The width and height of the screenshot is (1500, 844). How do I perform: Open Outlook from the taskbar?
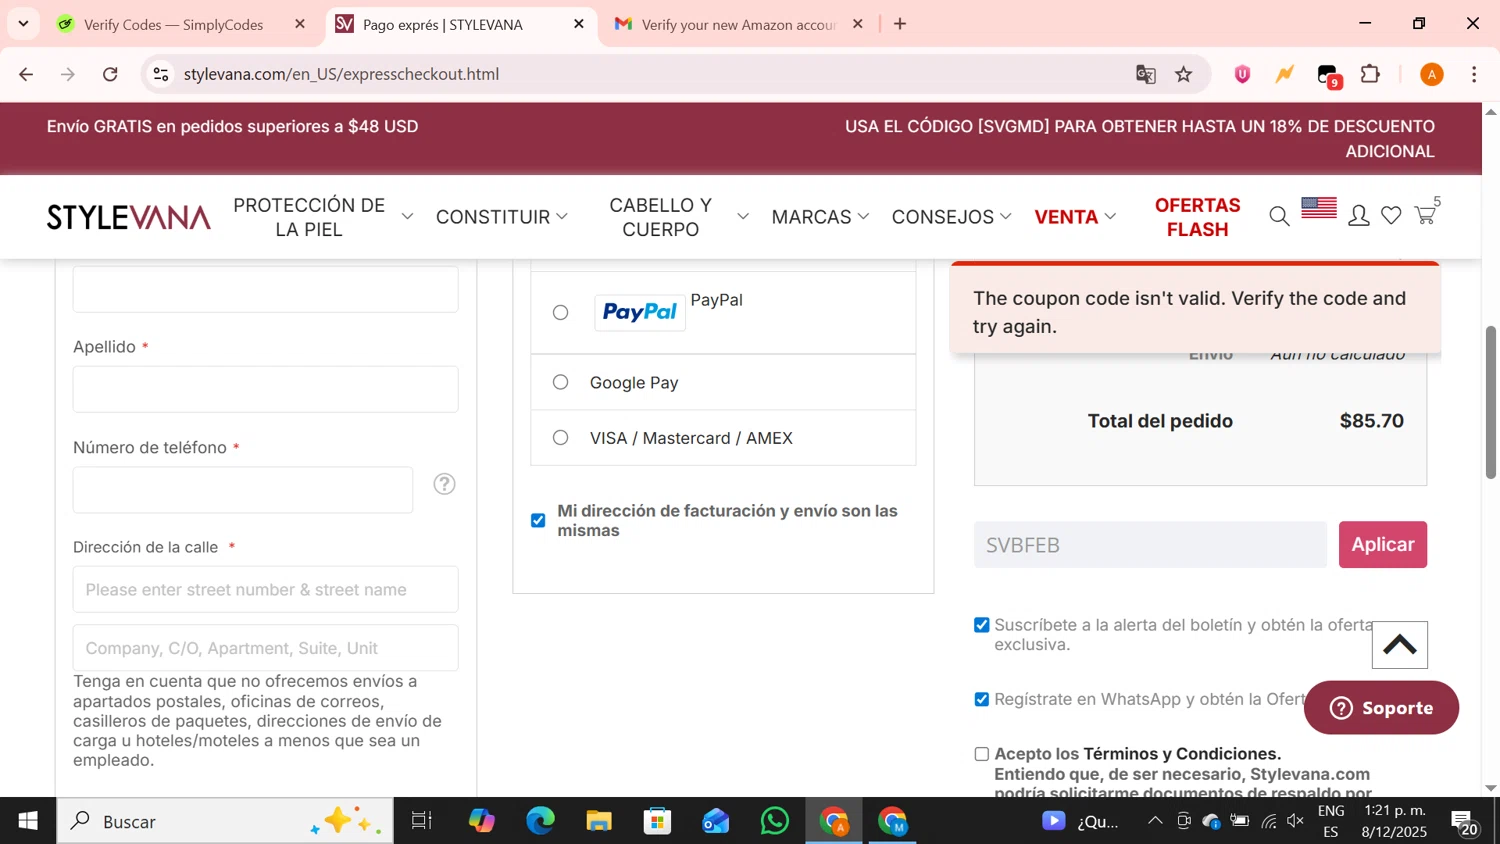point(716,821)
